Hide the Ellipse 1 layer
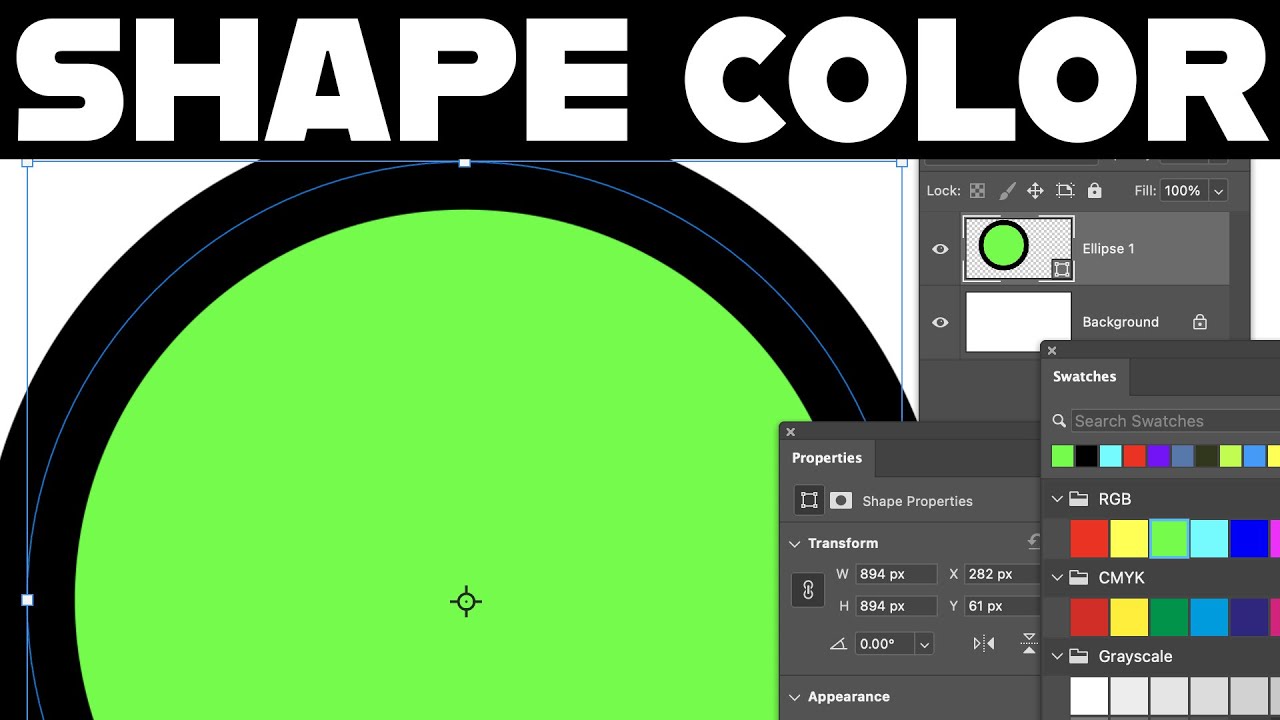Screen dimensions: 1280x720 pos(940,249)
